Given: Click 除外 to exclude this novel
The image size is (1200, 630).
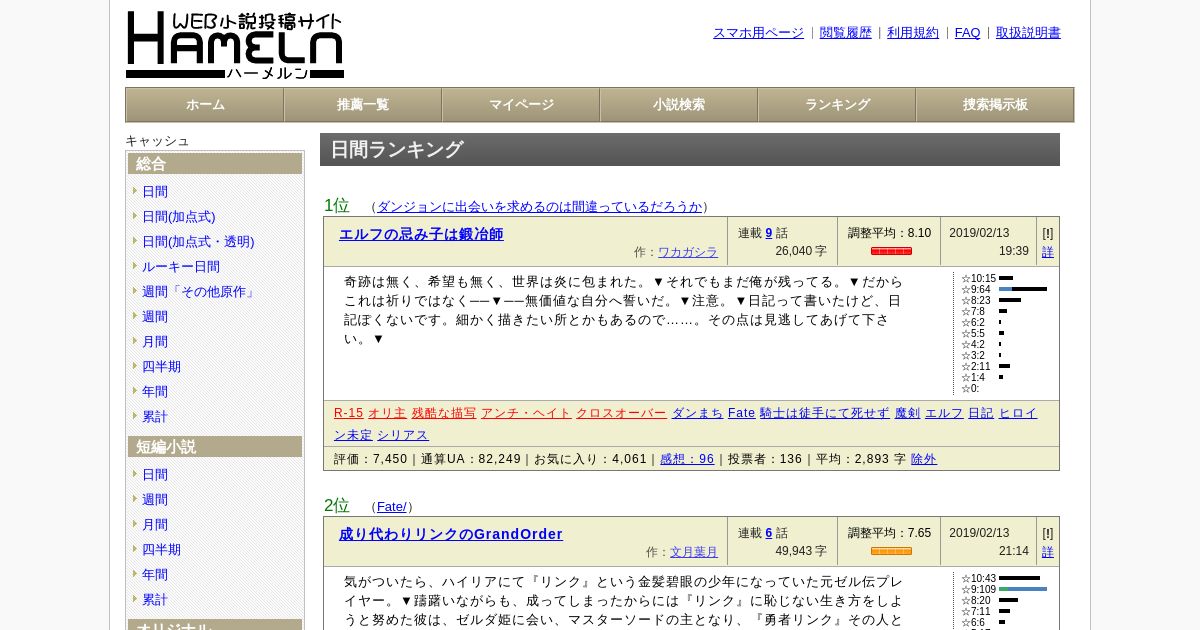Looking at the screenshot, I should [x=924, y=459].
